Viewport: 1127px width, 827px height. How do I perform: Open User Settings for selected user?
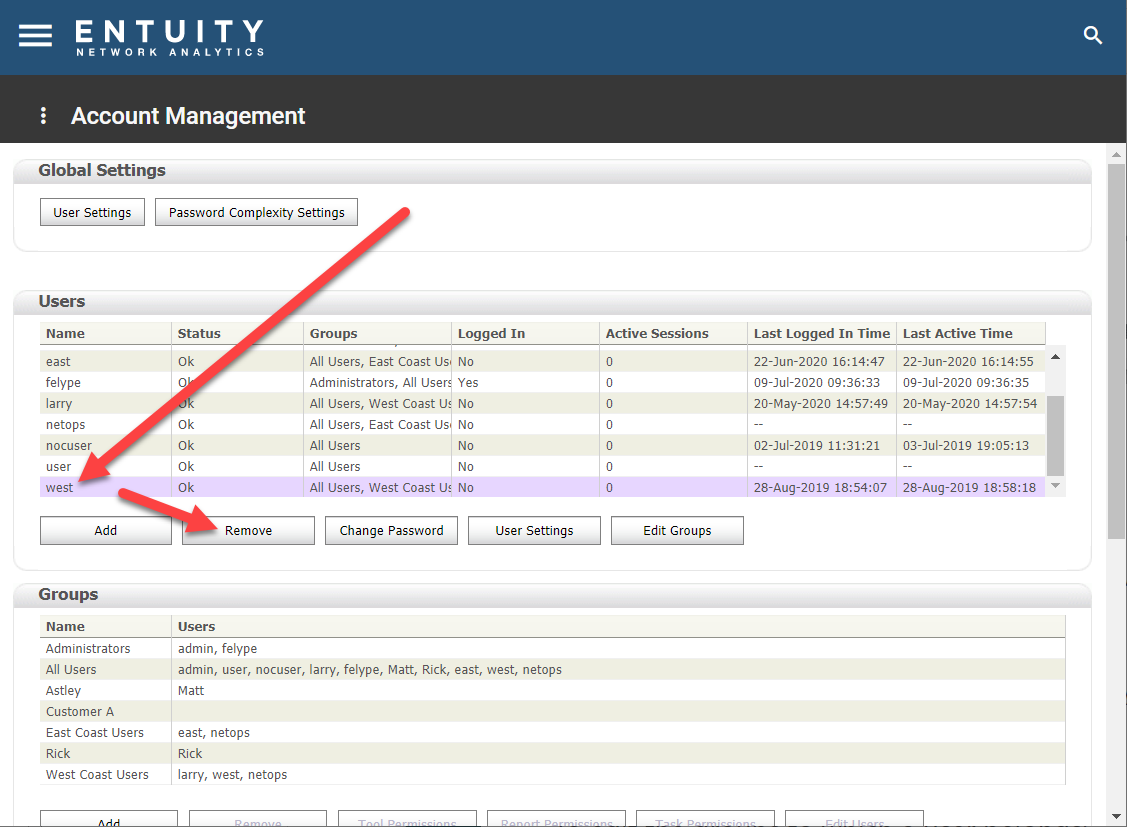pos(534,530)
